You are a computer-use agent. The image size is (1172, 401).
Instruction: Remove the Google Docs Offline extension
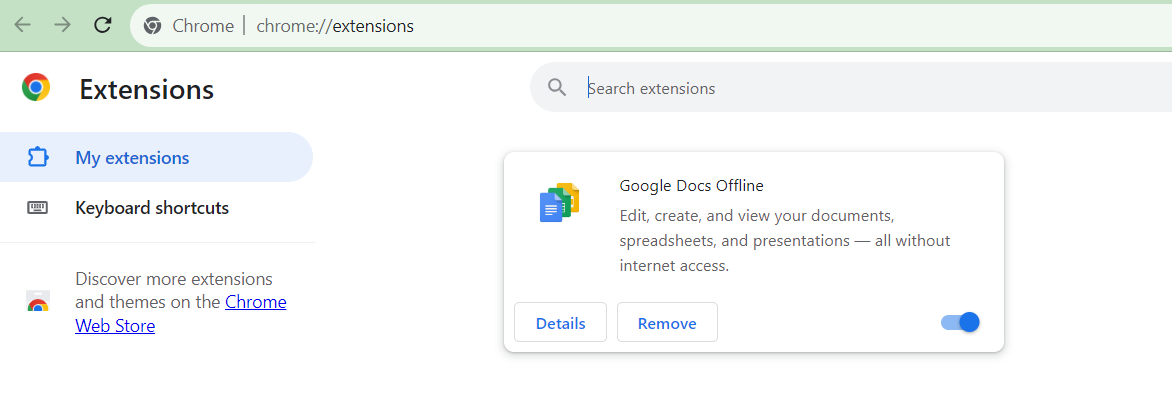pos(667,322)
